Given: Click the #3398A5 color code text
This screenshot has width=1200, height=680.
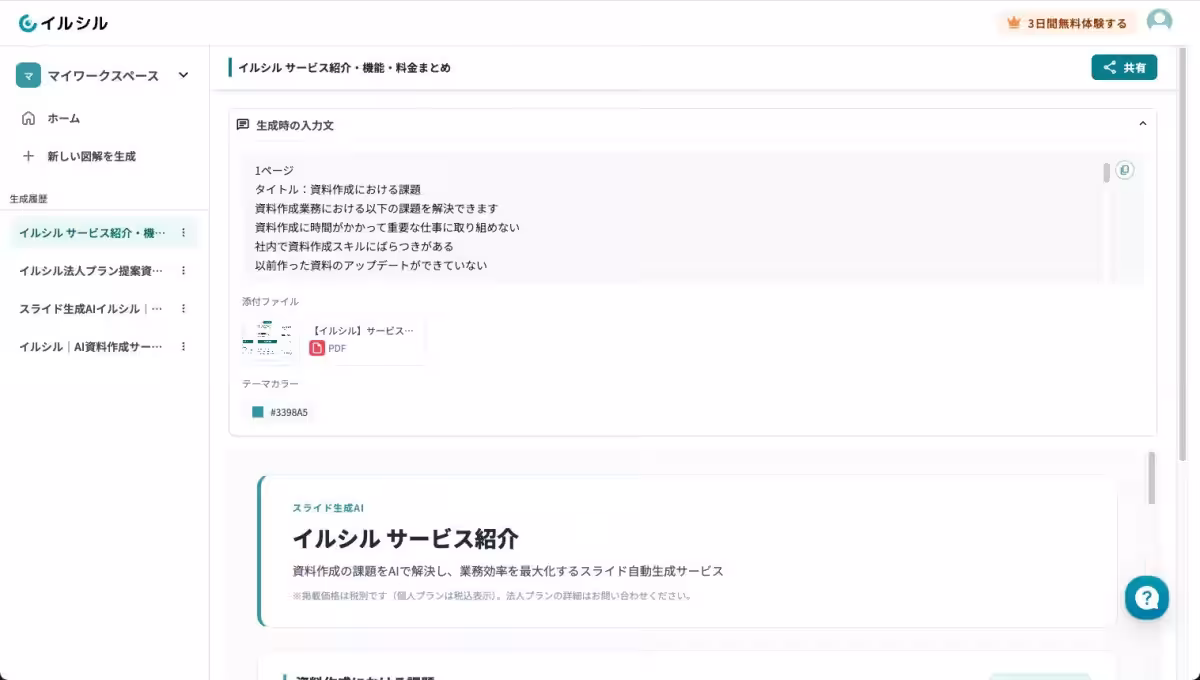Looking at the screenshot, I should [289, 412].
